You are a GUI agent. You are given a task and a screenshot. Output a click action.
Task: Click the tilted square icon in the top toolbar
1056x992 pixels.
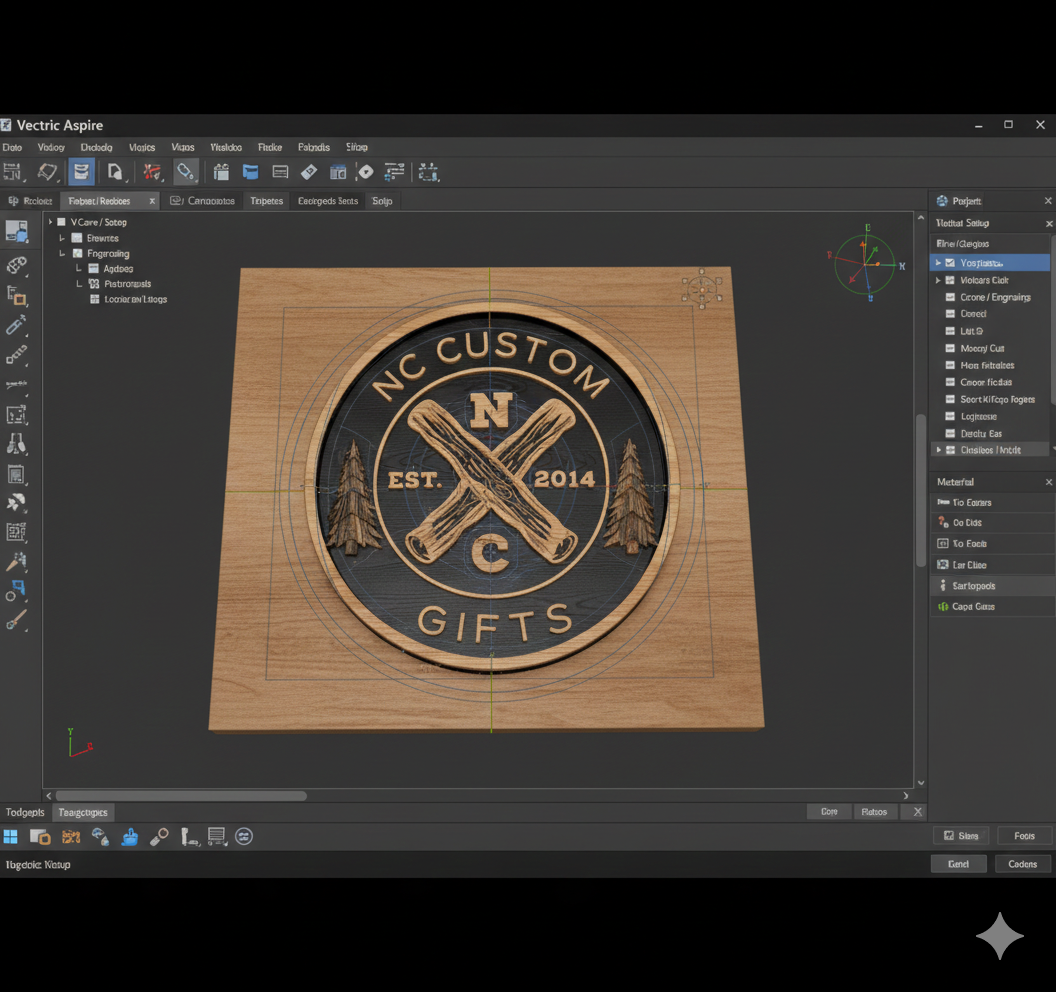47,172
